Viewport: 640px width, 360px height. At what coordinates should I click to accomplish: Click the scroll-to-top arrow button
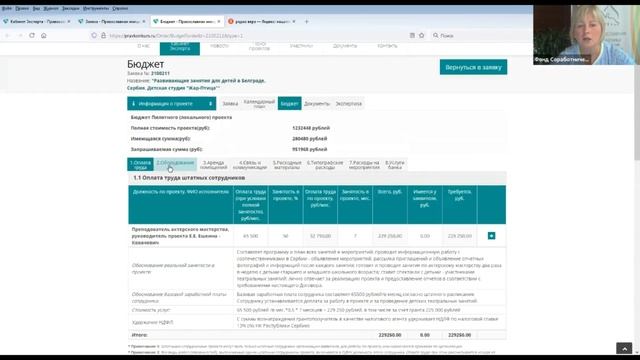coord(624,349)
